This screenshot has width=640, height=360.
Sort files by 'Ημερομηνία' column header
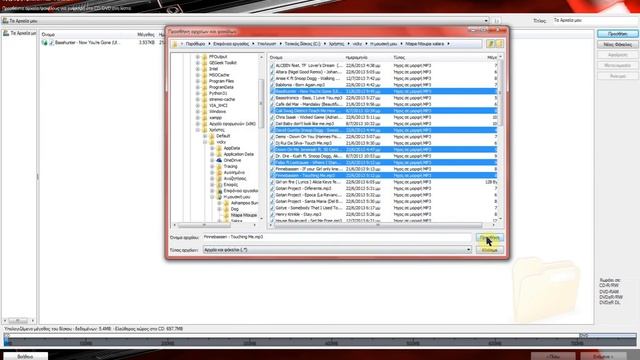pyautogui.click(x=356, y=58)
